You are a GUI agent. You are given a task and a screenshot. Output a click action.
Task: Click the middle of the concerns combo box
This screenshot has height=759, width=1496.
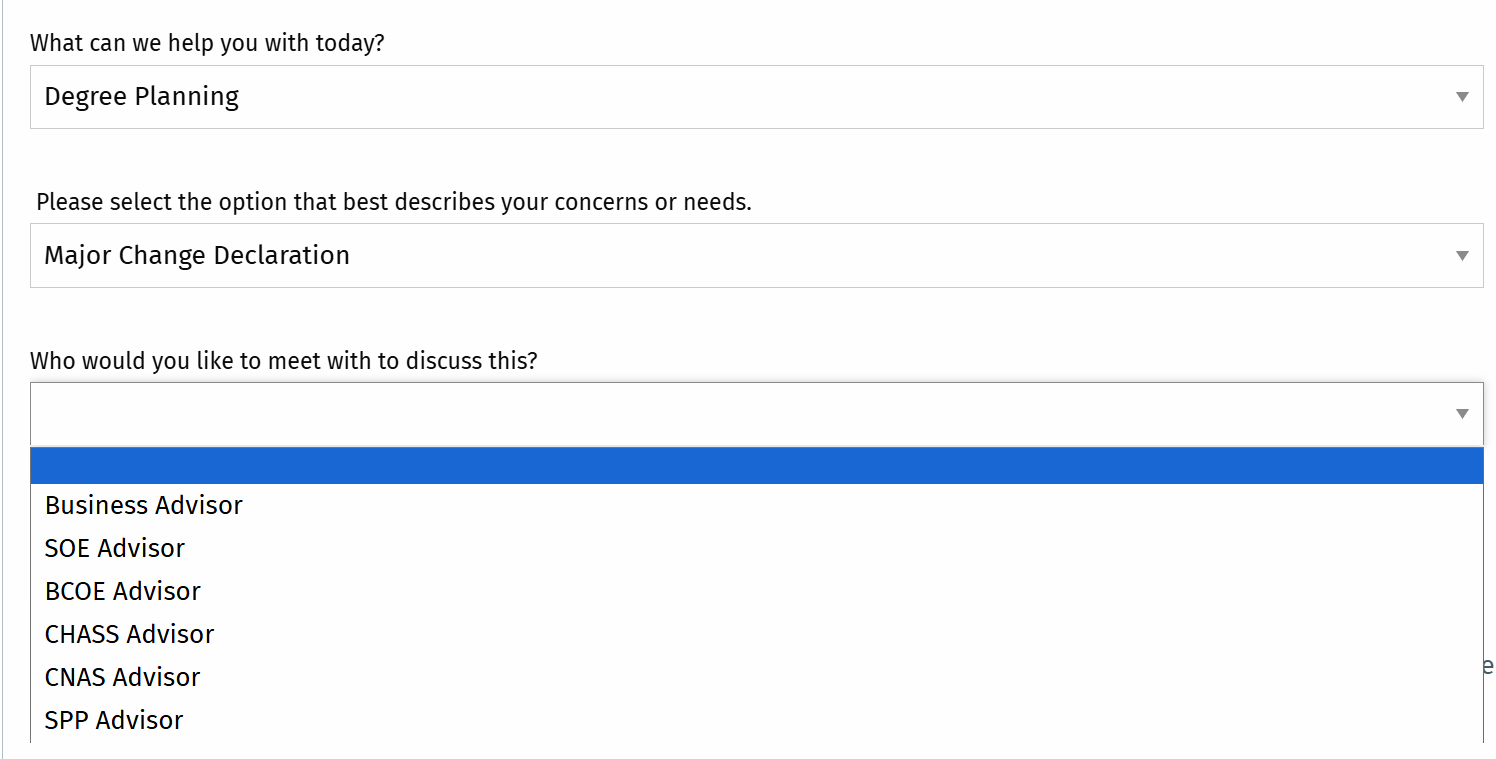(x=756, y=255)
